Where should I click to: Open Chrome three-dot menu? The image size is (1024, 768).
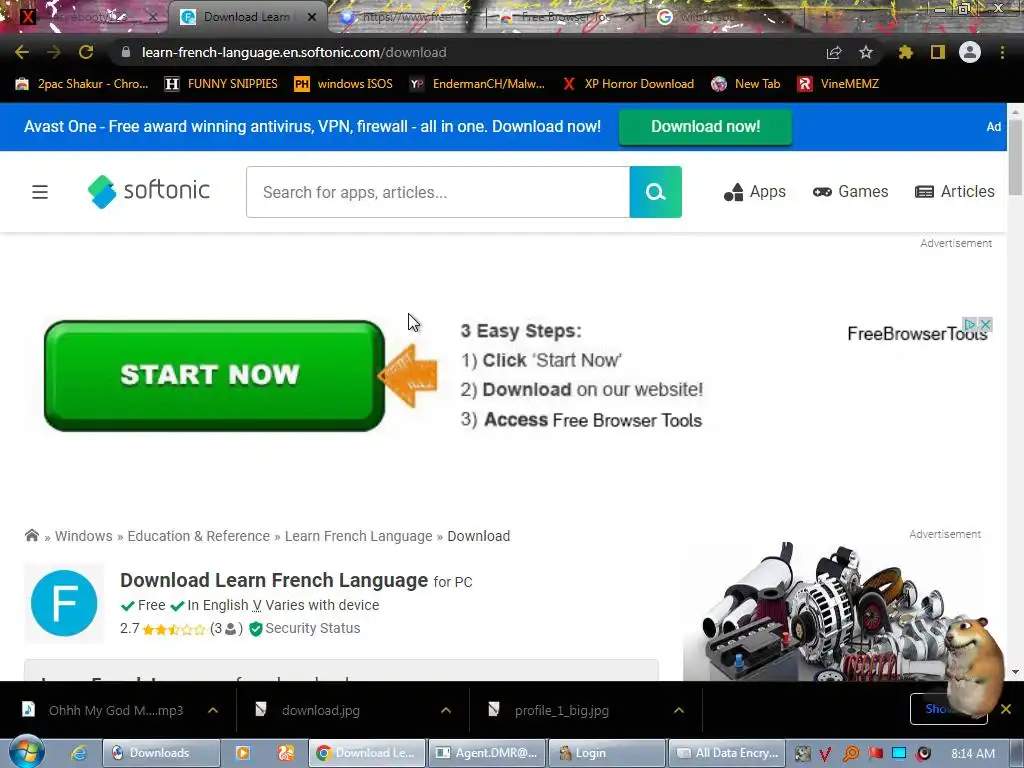pyautogui.click(x=1002, y=52)
